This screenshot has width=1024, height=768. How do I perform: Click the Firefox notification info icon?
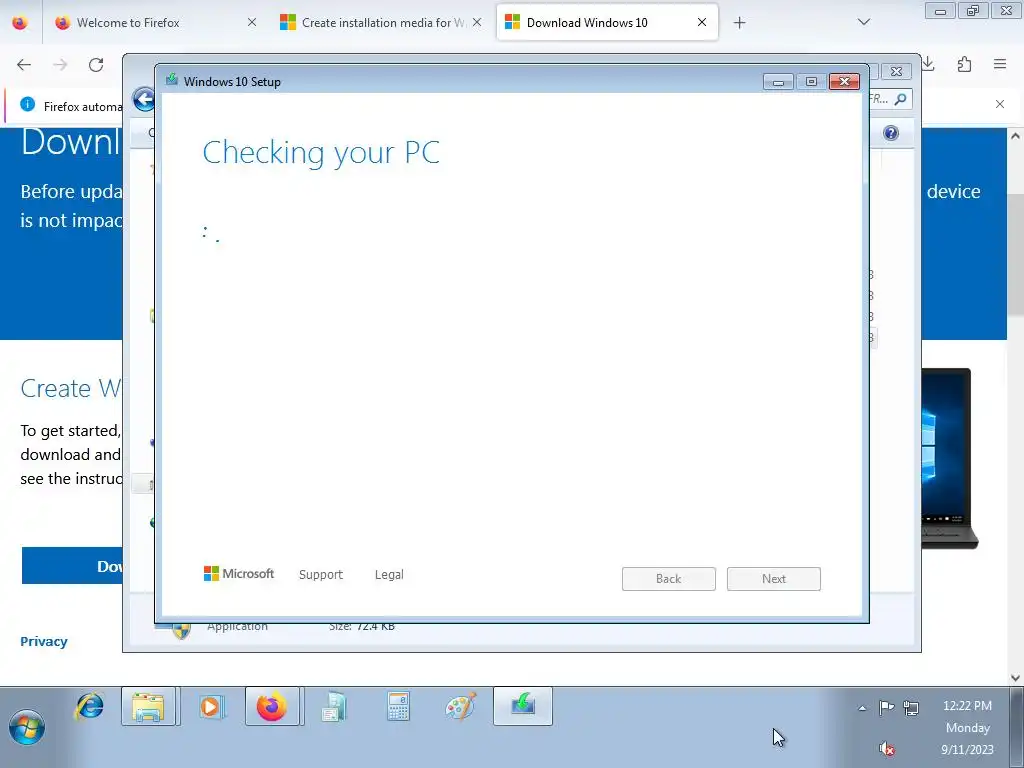(x=27, y=104)
